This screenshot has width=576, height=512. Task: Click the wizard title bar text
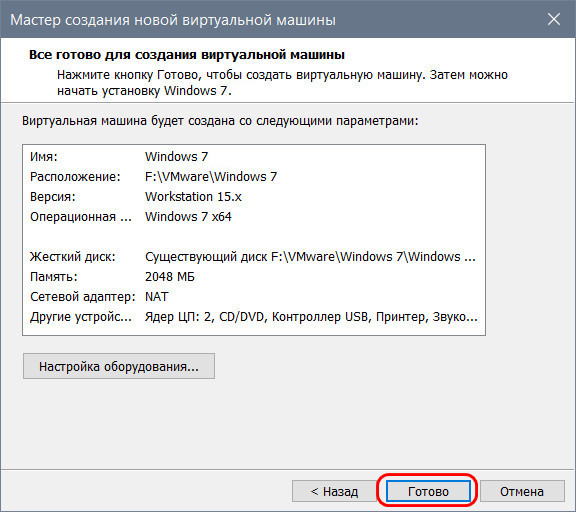pos(173,20)
